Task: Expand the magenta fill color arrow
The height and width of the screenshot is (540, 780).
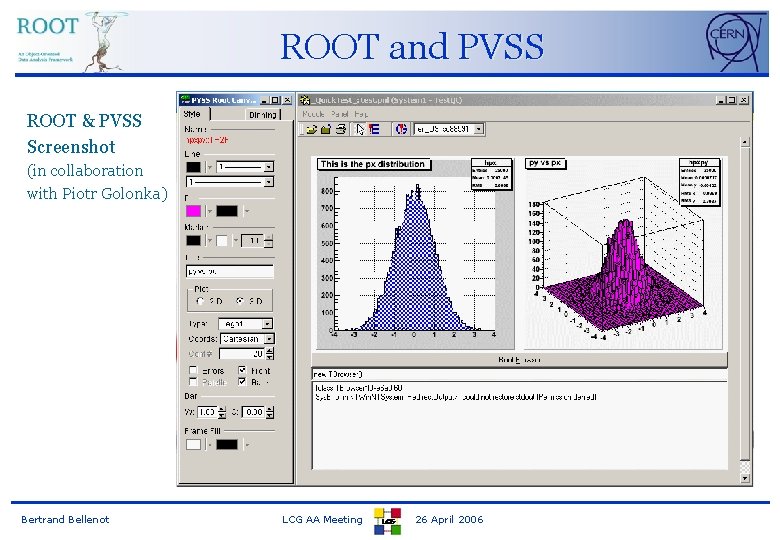Action: click(x=209, y=211)
